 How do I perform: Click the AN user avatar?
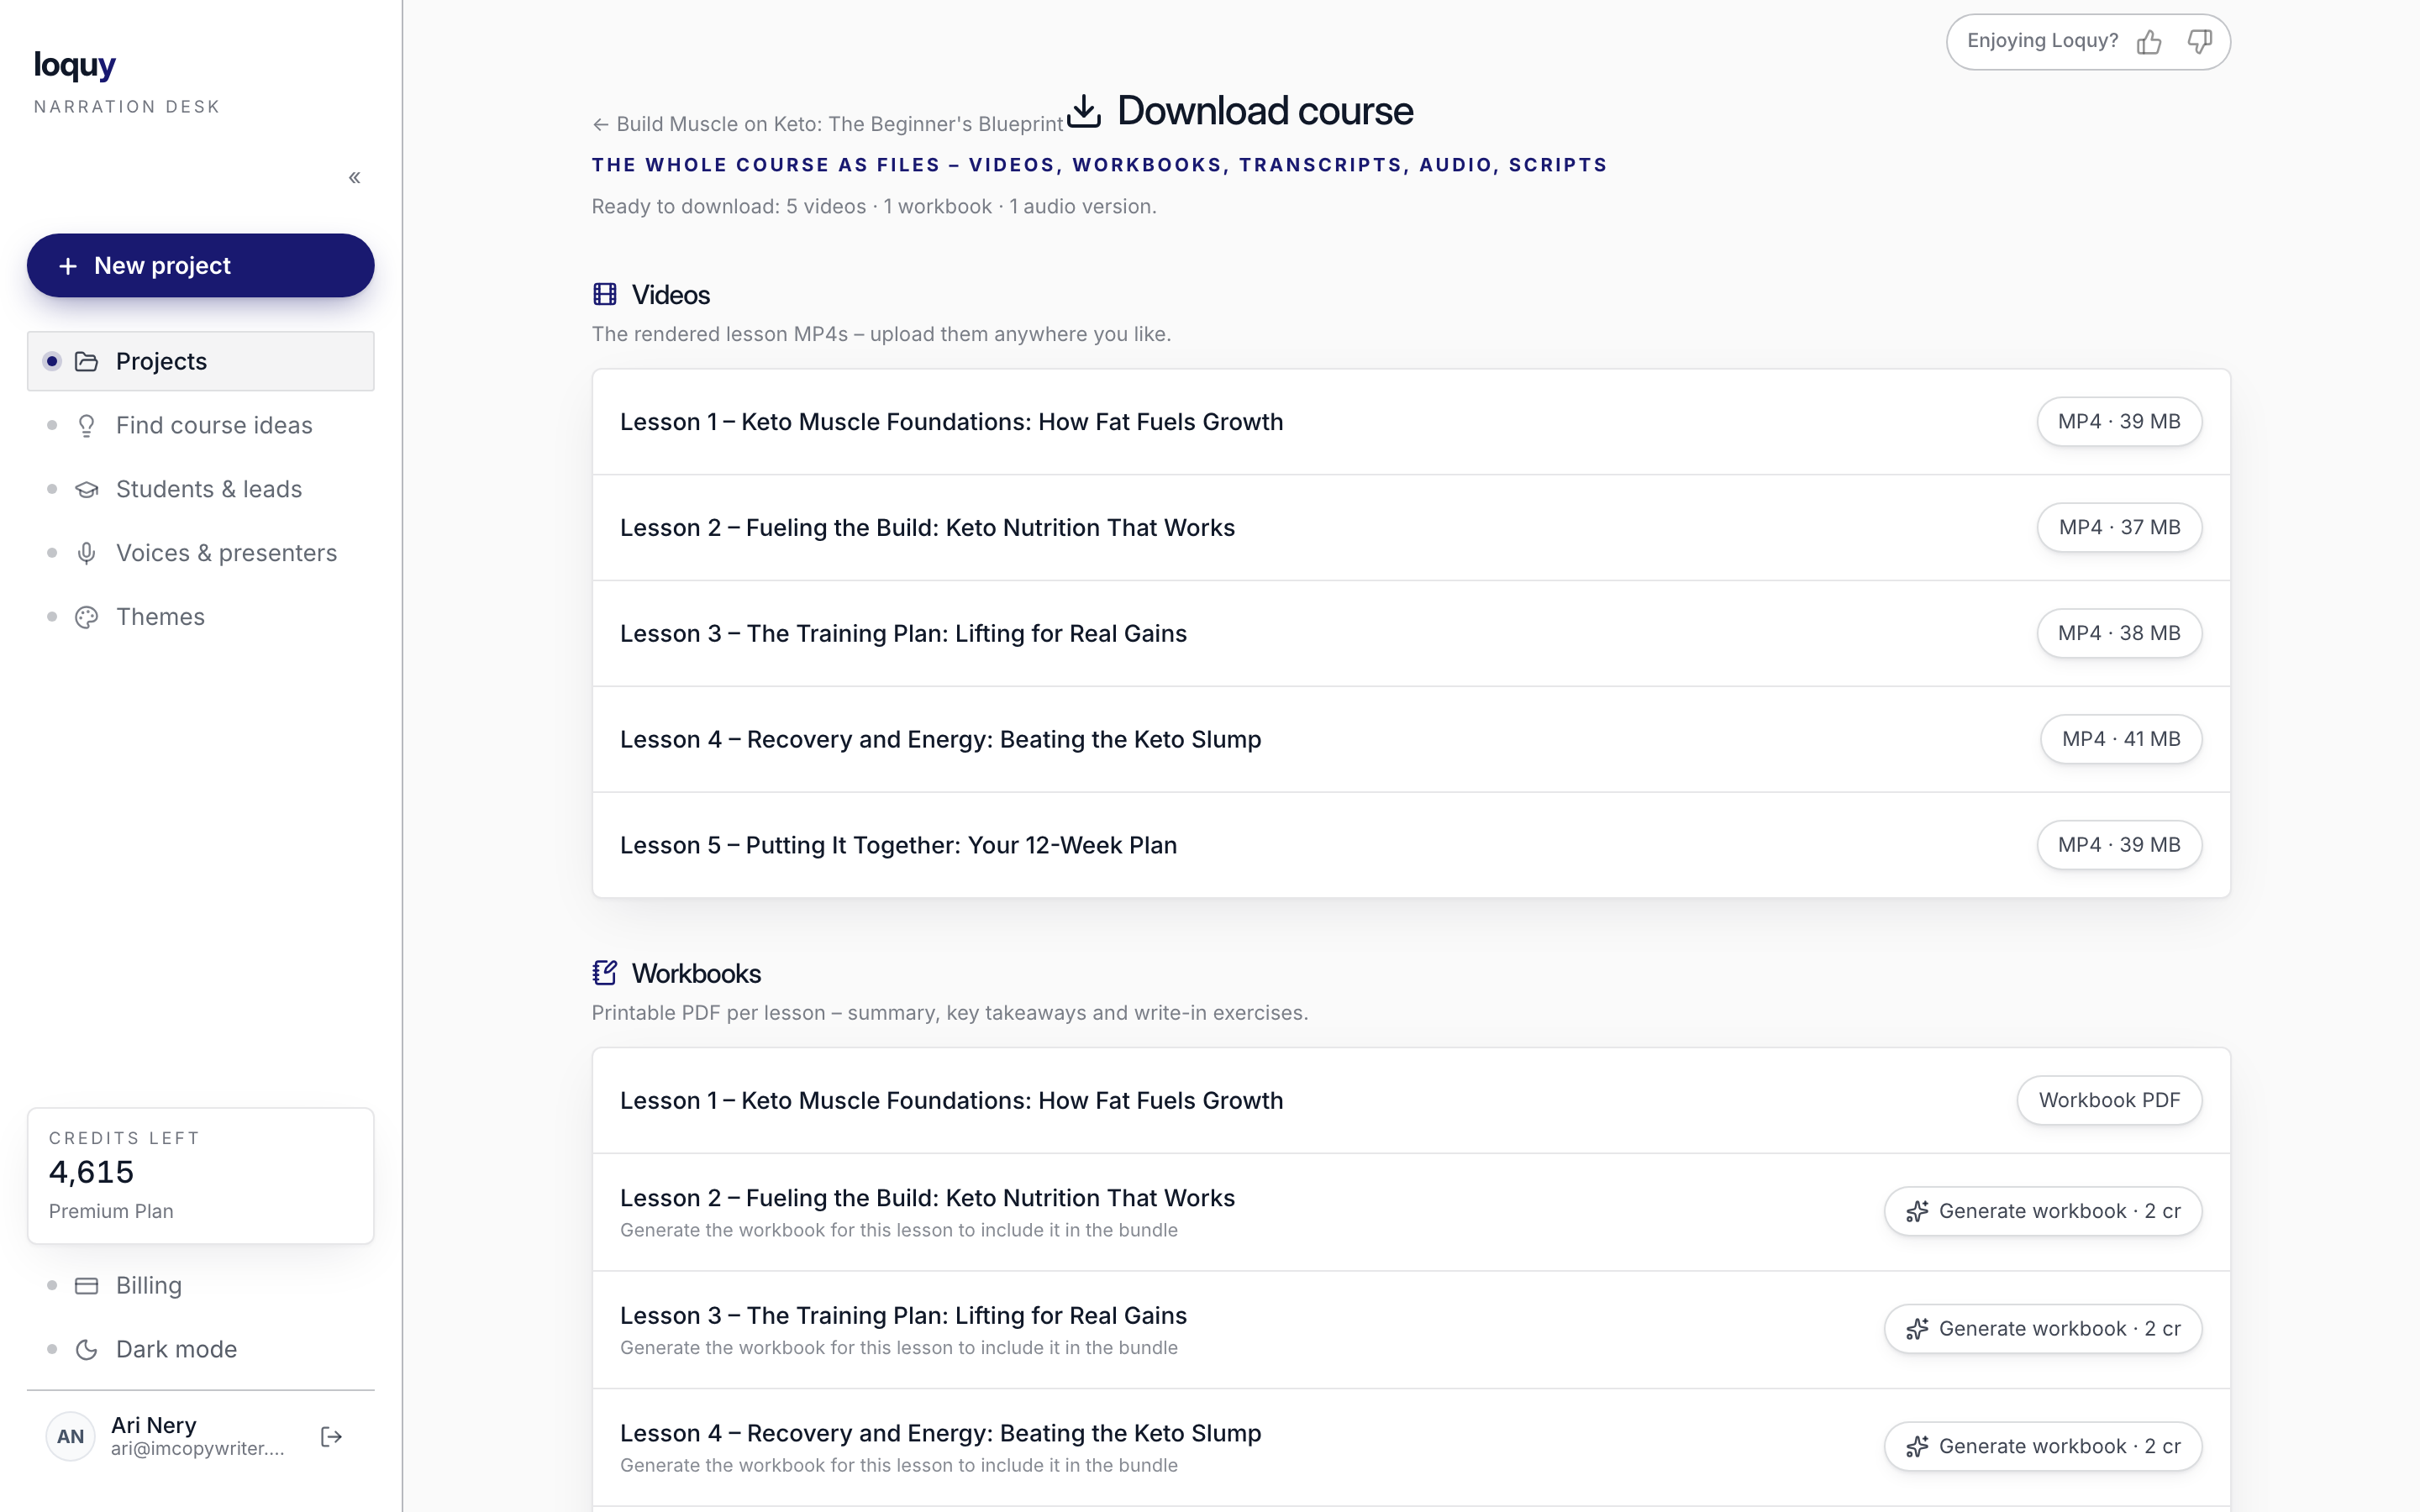pyautogui.click(x=70, y=1437)
